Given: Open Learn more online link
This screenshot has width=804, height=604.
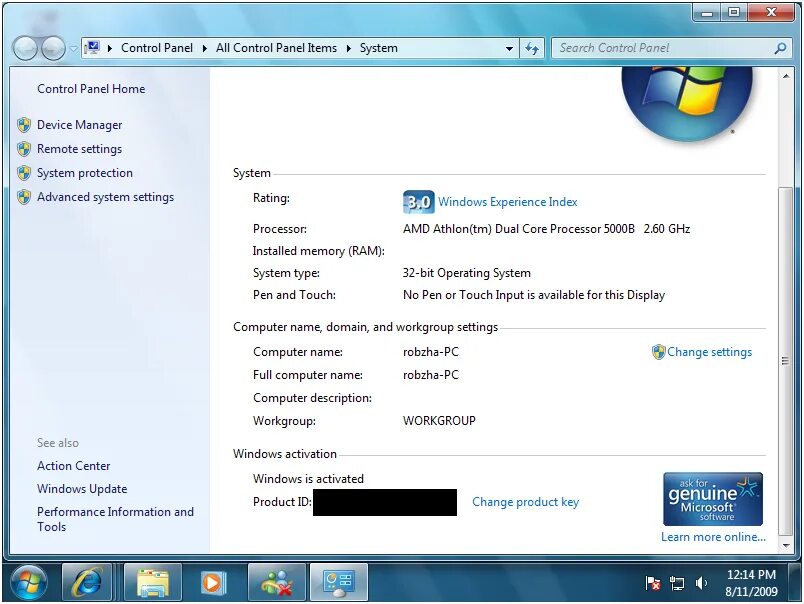Looking at the screenshot, I should click(x=713, y=537).
